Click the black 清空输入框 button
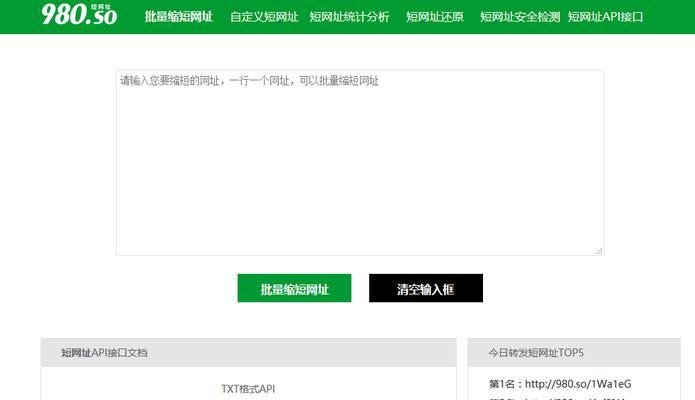Image resolution: width=695 pixels, height=400 pixels. (x=426, y=288)
